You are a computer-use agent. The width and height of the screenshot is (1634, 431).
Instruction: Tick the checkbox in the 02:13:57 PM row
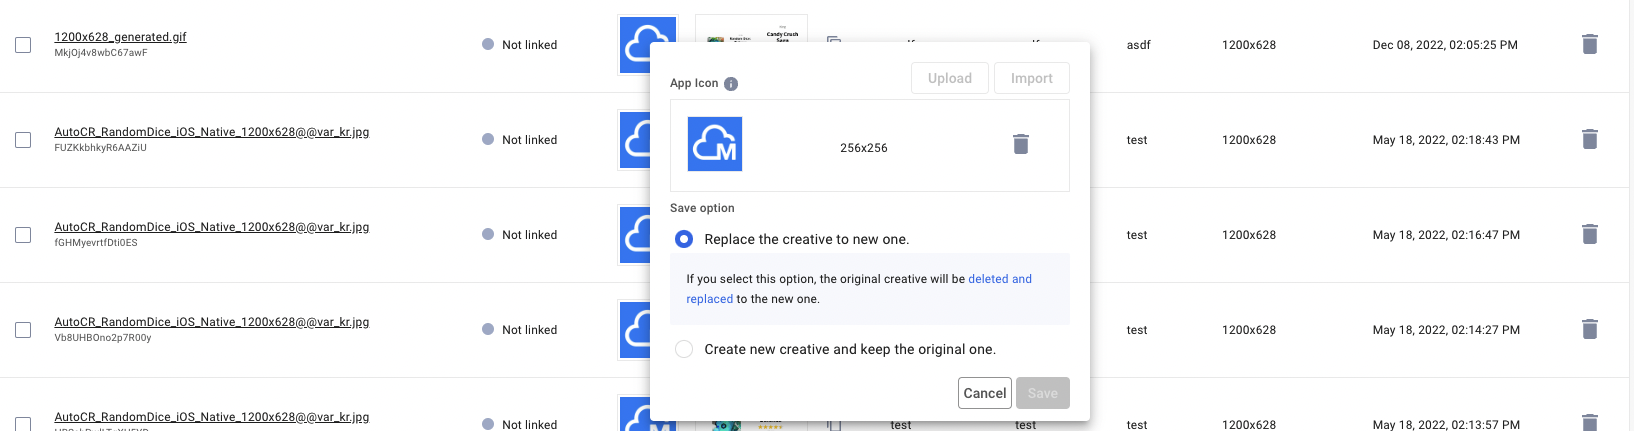[23, 424]
